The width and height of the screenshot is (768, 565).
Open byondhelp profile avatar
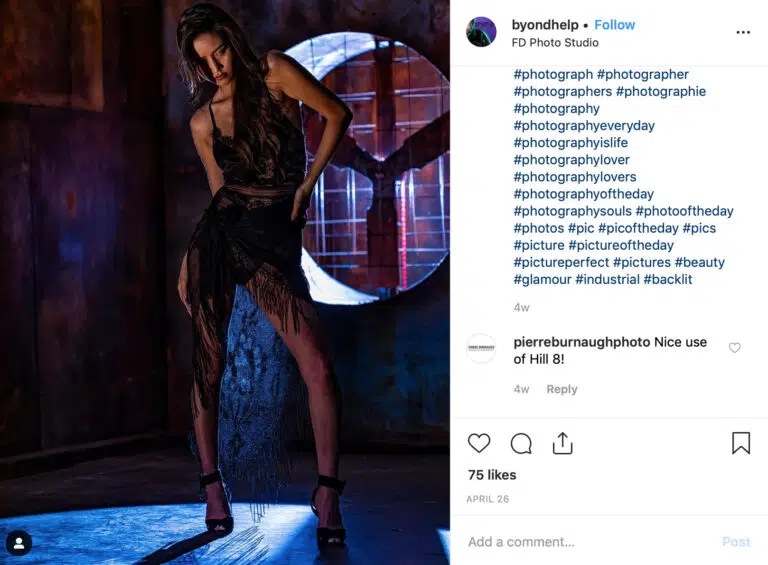tap(481, 32)
